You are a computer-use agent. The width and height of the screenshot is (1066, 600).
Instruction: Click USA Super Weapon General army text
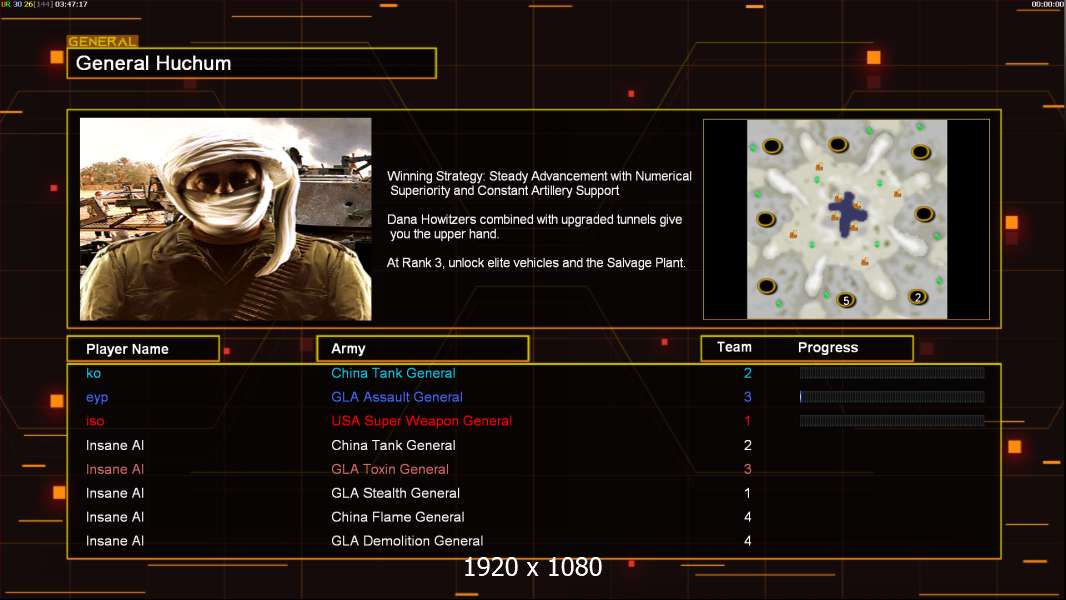tap(422, 421)
